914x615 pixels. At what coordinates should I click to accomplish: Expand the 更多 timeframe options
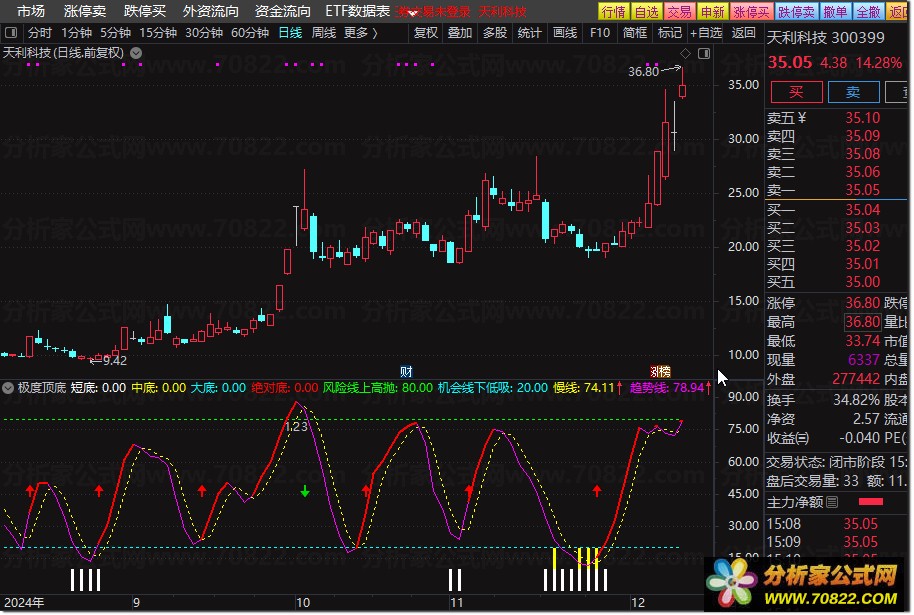(361, 33)
